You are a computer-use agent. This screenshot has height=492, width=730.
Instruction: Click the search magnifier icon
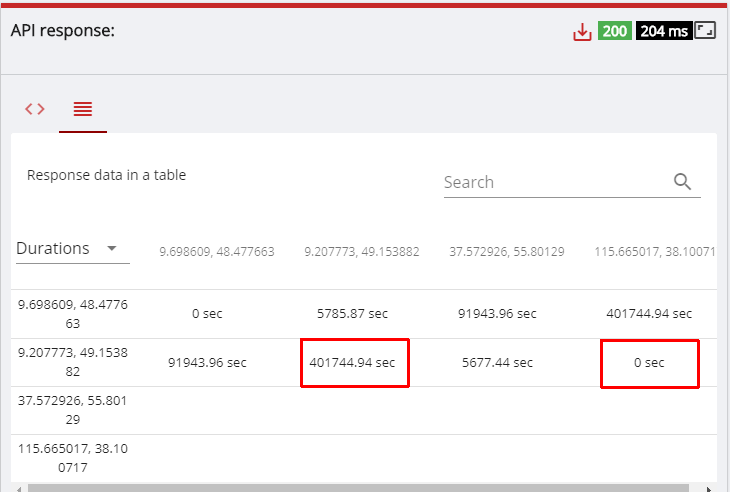click(x=682, y=181)
